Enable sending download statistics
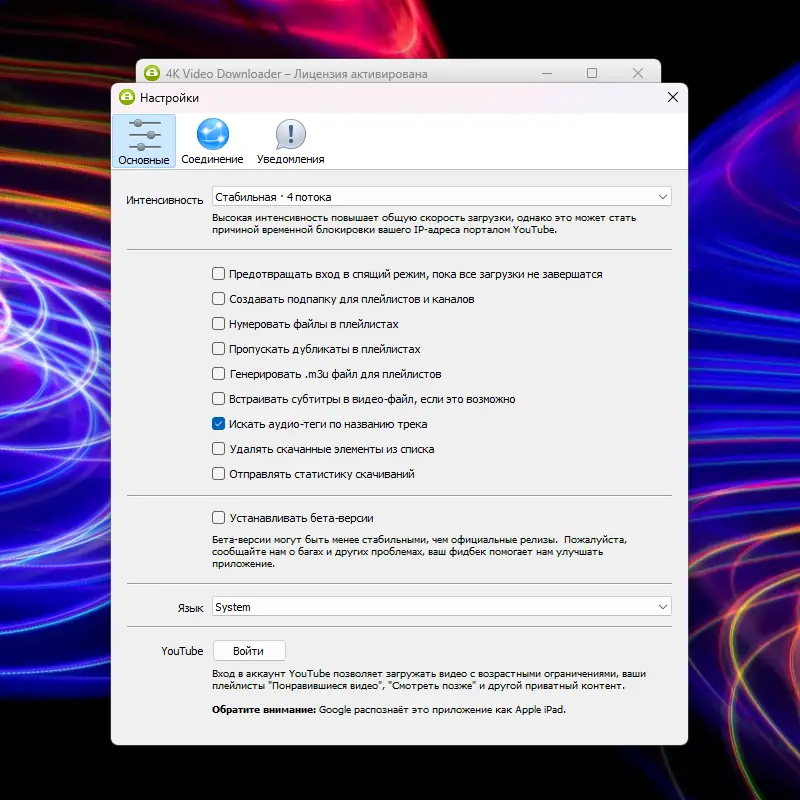The width and height of the screenshot is (800, 800). click(218, 473)
